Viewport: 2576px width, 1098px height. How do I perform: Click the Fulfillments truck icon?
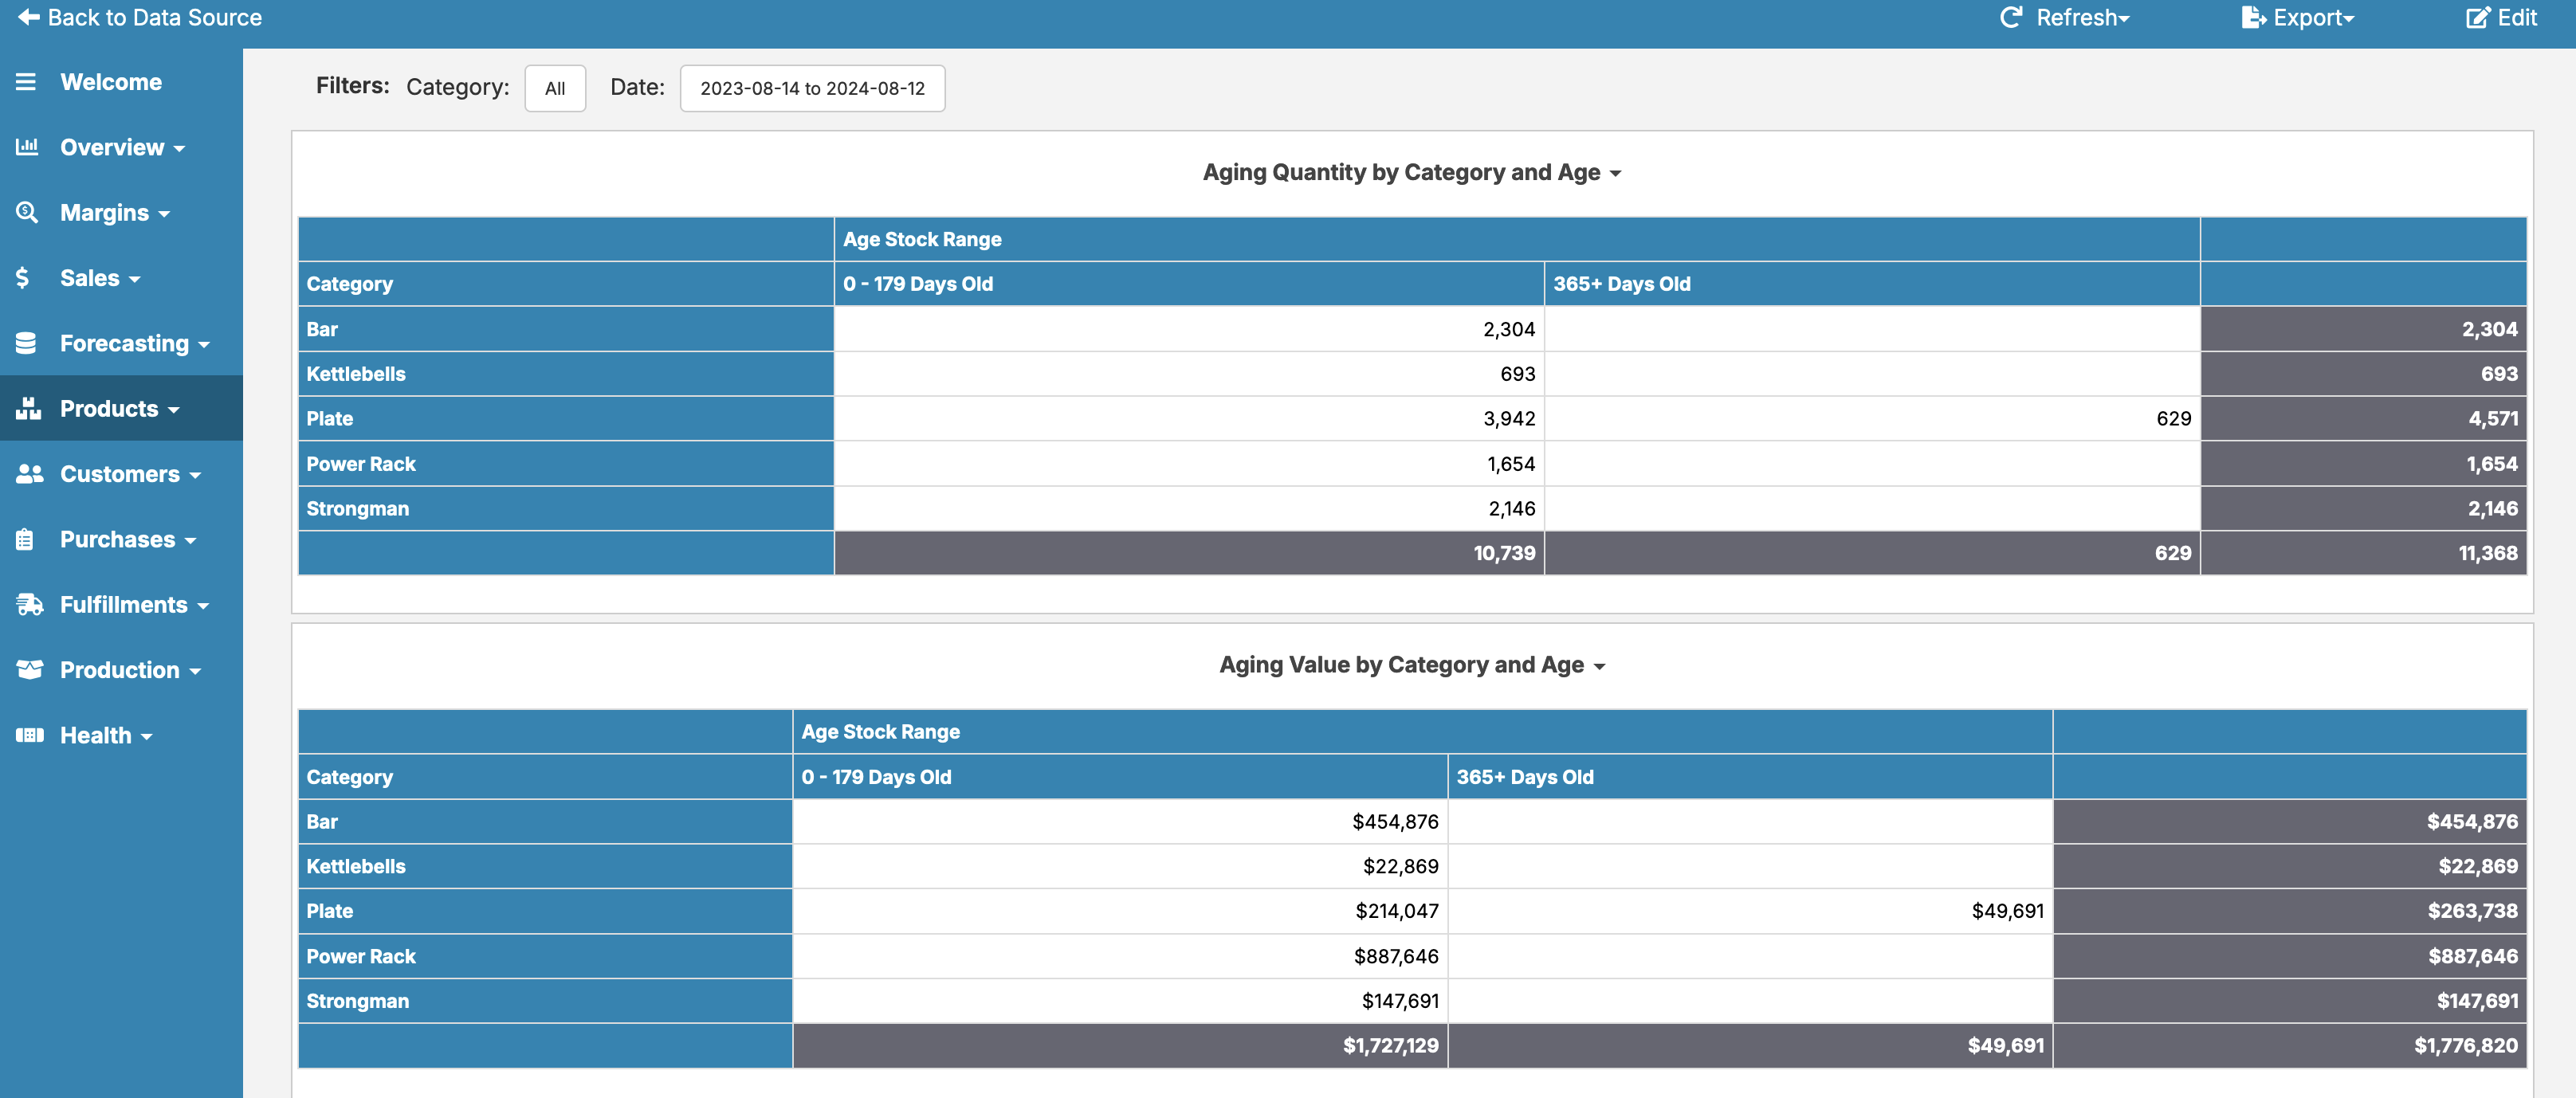[x=29, y=604]
